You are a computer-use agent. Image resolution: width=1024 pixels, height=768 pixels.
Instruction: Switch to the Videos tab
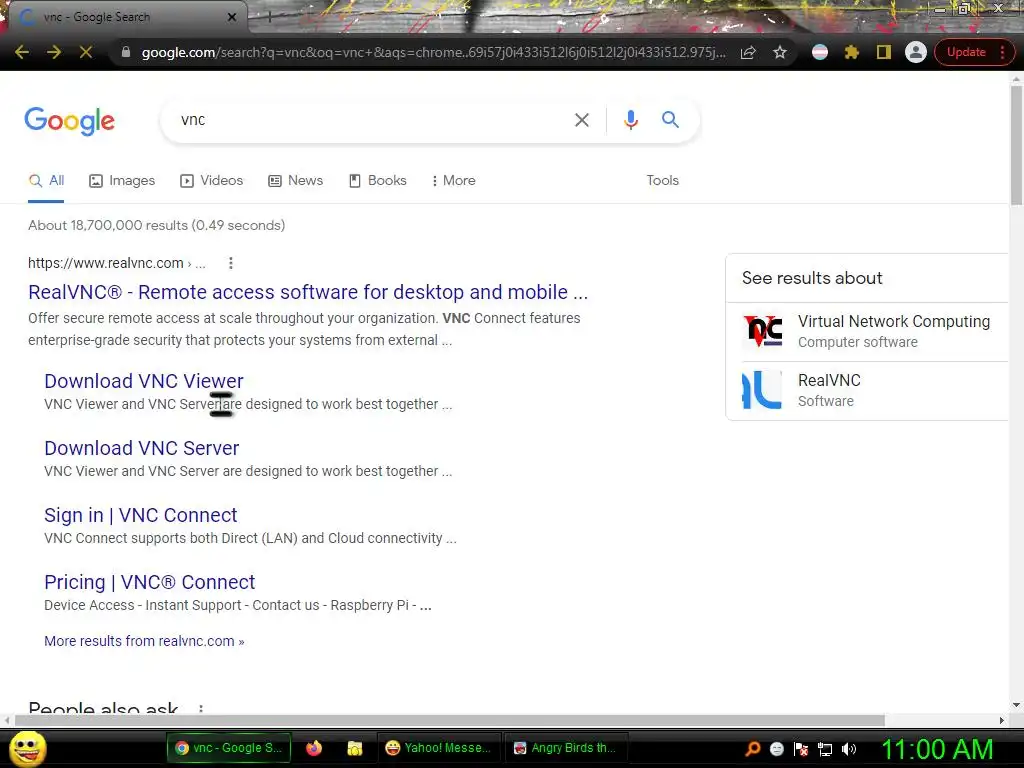pos(212,181)
